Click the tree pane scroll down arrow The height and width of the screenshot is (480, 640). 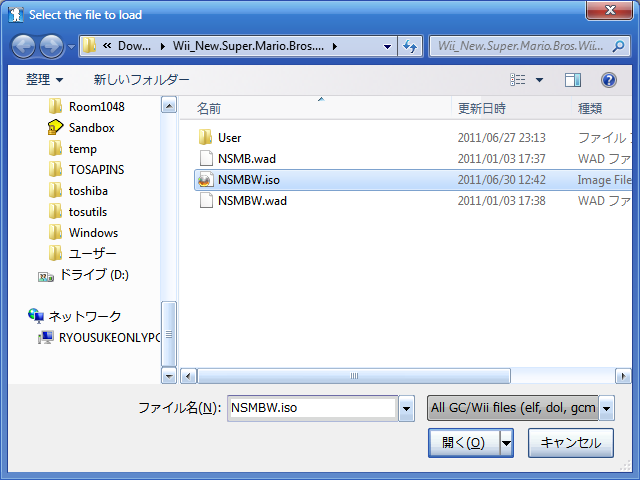(169, 376)
